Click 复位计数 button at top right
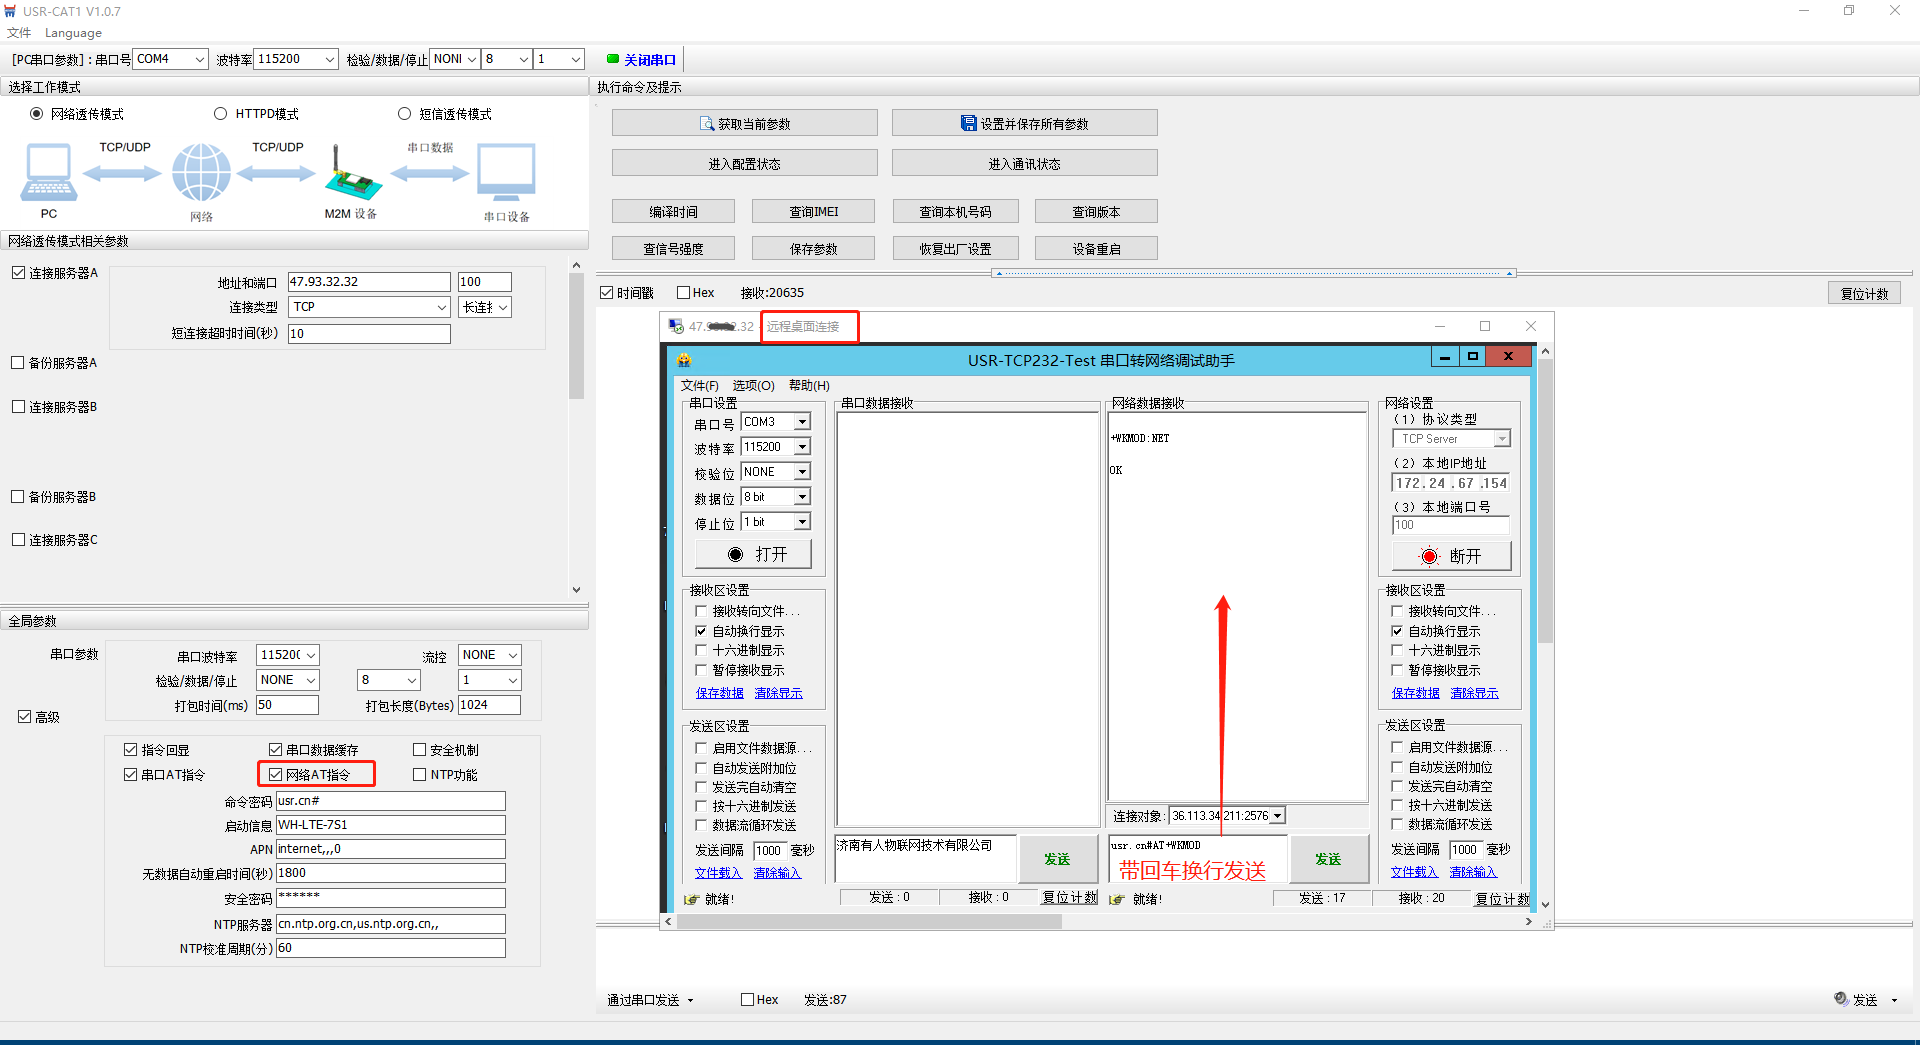This screenshot has width=1920, height=1045. (x=1864, y=293)
